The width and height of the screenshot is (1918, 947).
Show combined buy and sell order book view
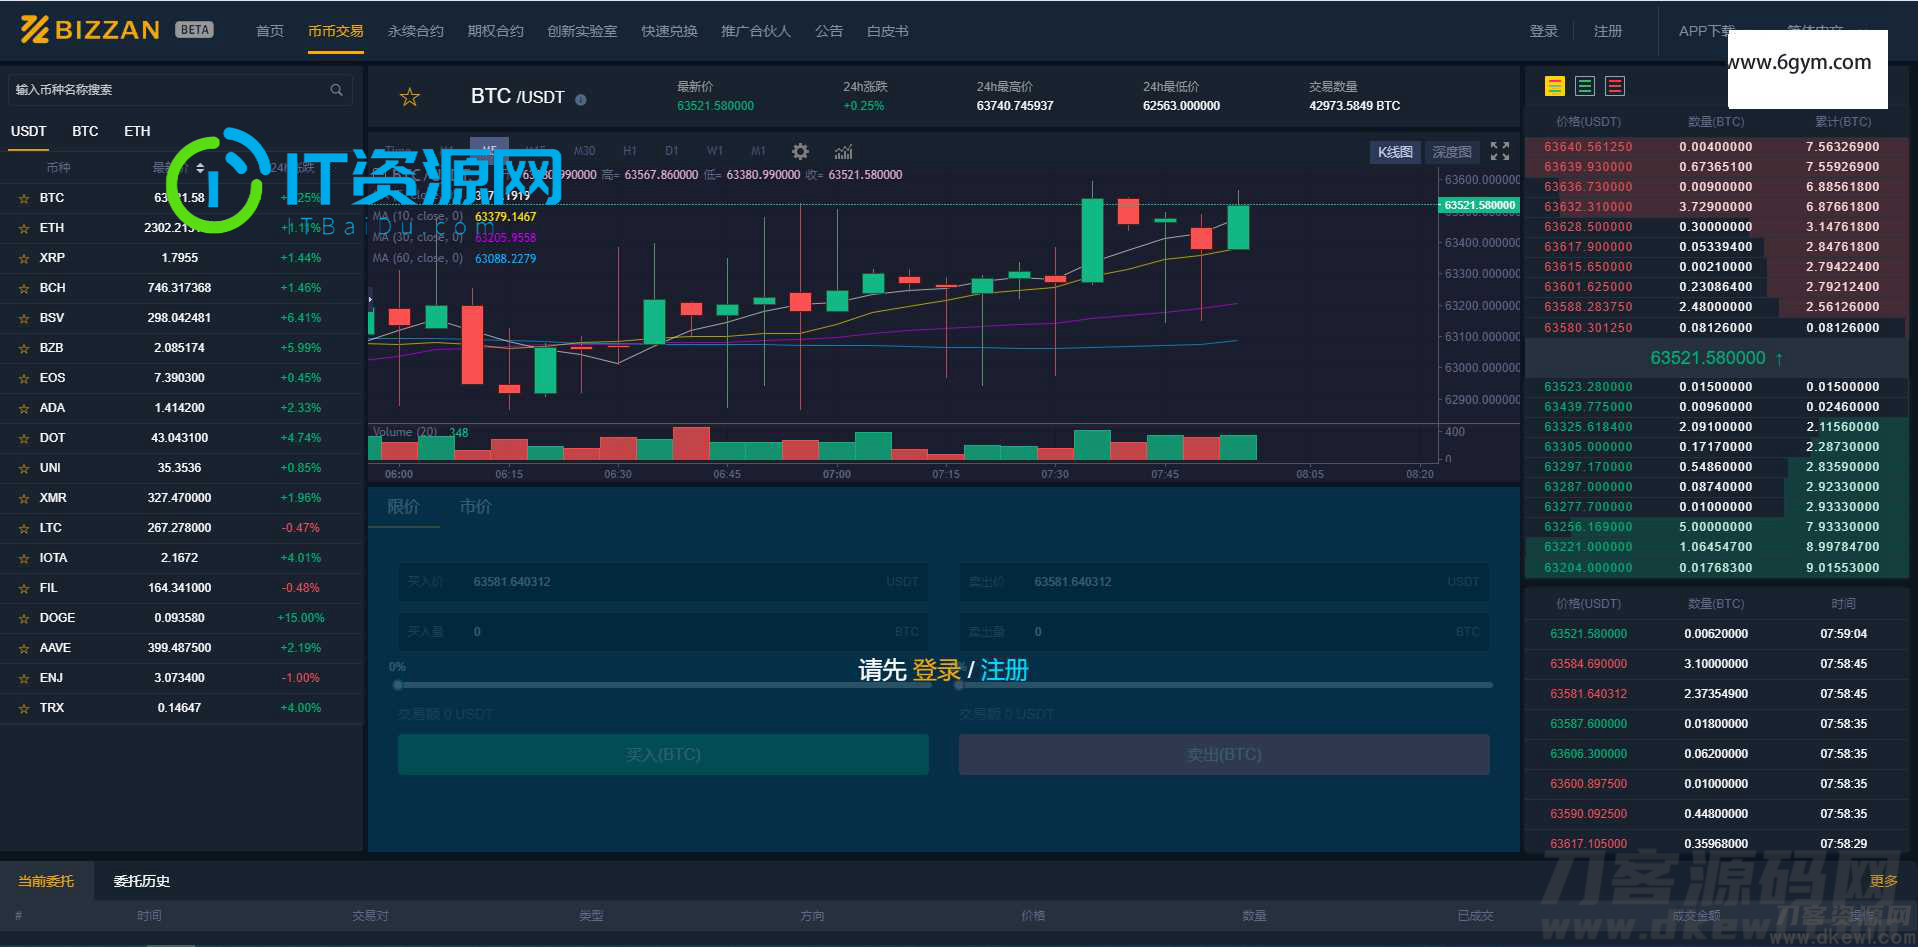click(1555, 86)
